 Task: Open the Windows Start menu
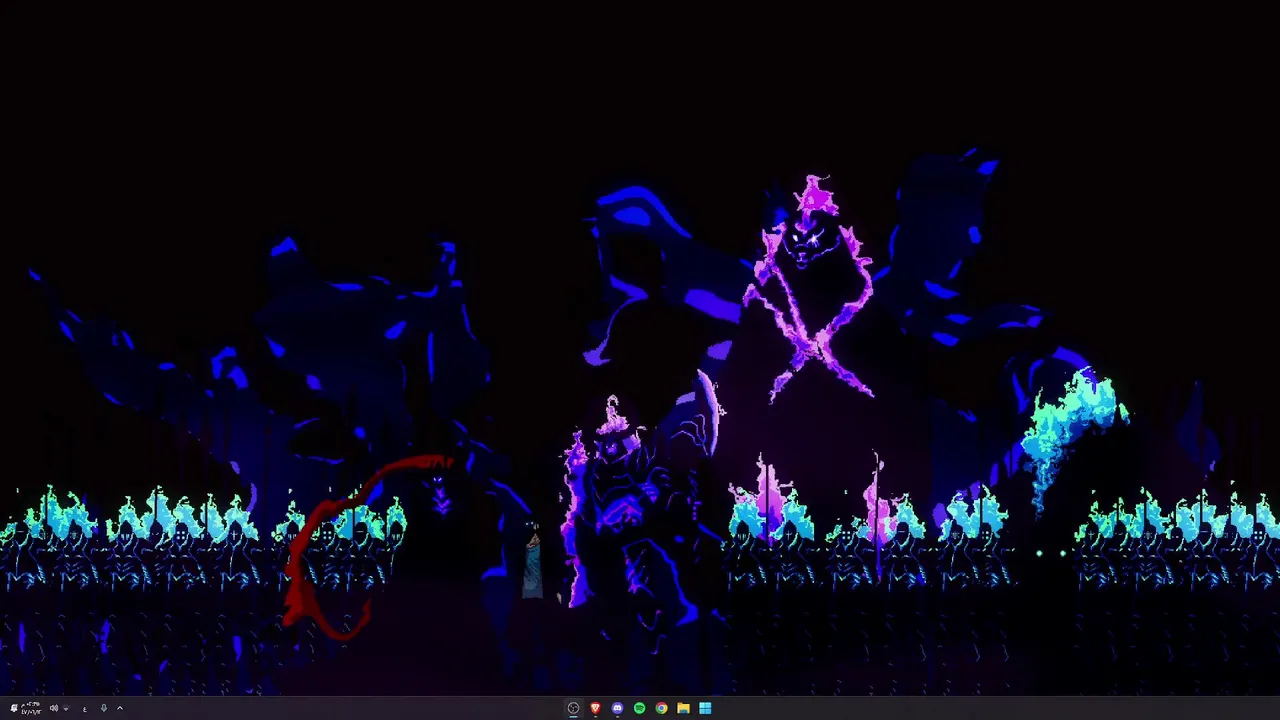pyautogui.click(x=705, y=708)
